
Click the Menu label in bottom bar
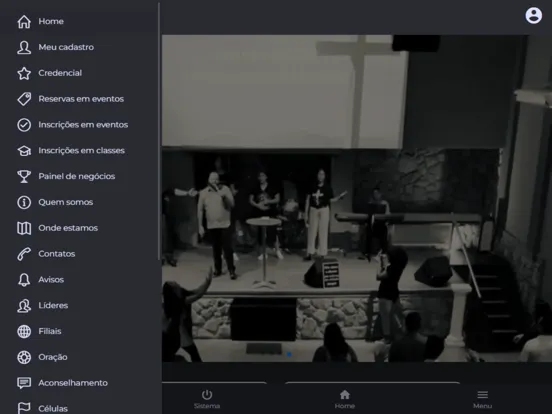click(x=483, y=406)
